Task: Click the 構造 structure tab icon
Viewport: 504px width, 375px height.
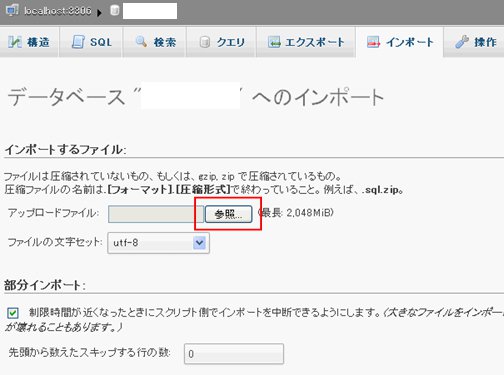Action: (14, 42)
